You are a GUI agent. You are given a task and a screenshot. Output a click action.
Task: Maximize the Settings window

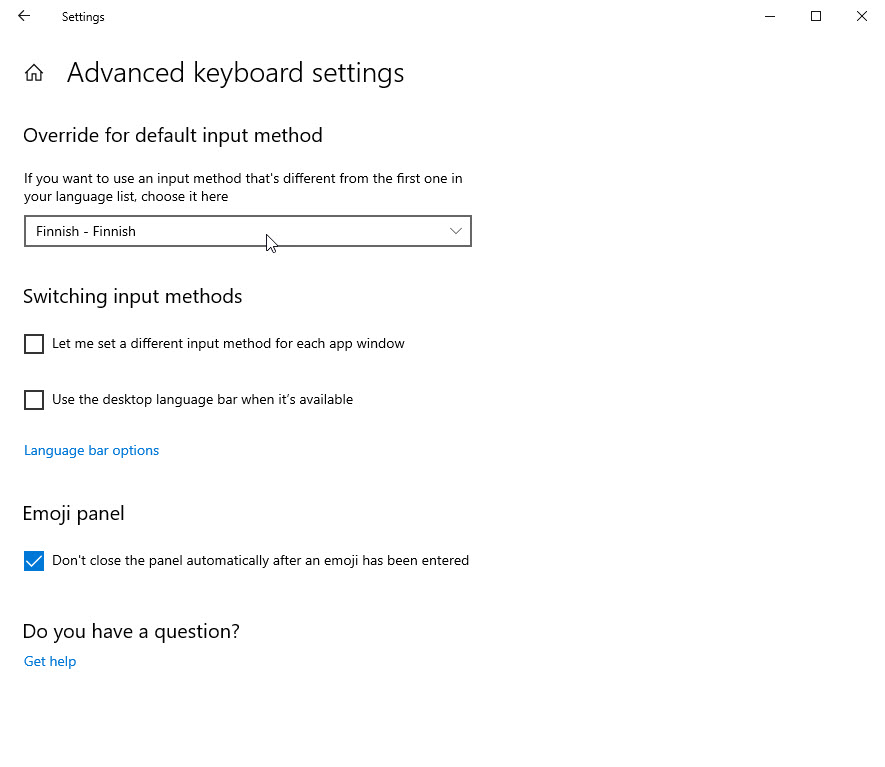pos(816,16)
